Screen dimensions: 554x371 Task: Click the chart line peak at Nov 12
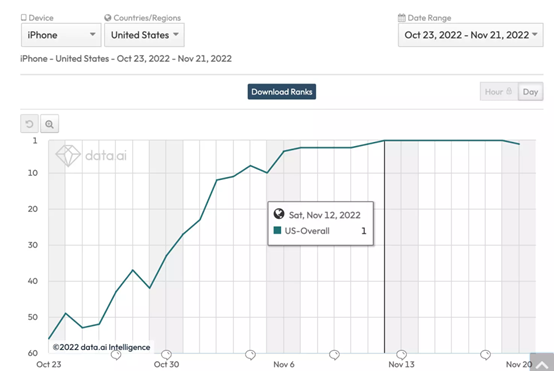384,141
